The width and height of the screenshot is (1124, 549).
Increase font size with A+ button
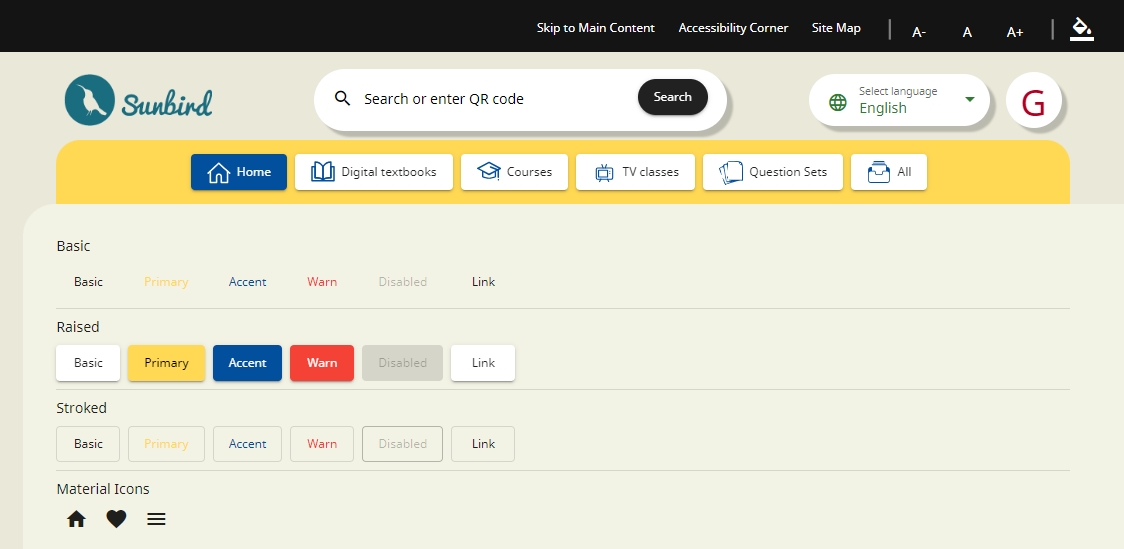tap(1014, 32)
